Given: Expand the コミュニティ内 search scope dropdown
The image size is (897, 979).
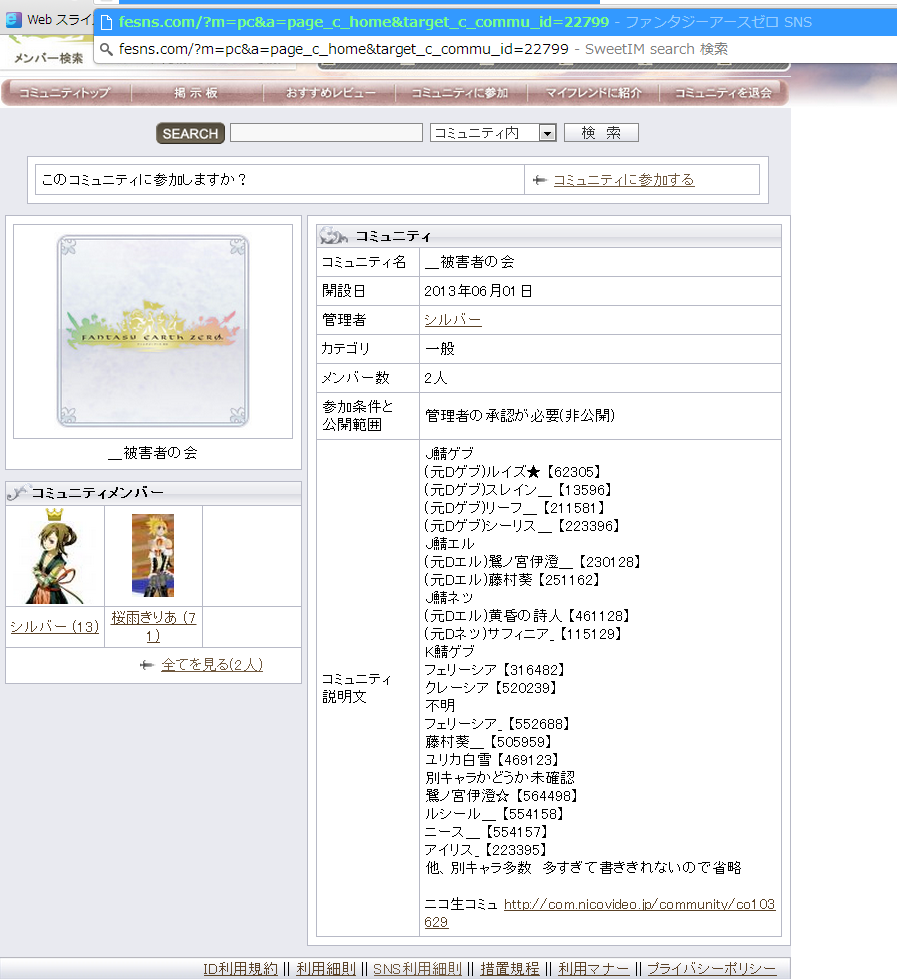Looking at the screenshot, I should (x=546, y=133).
